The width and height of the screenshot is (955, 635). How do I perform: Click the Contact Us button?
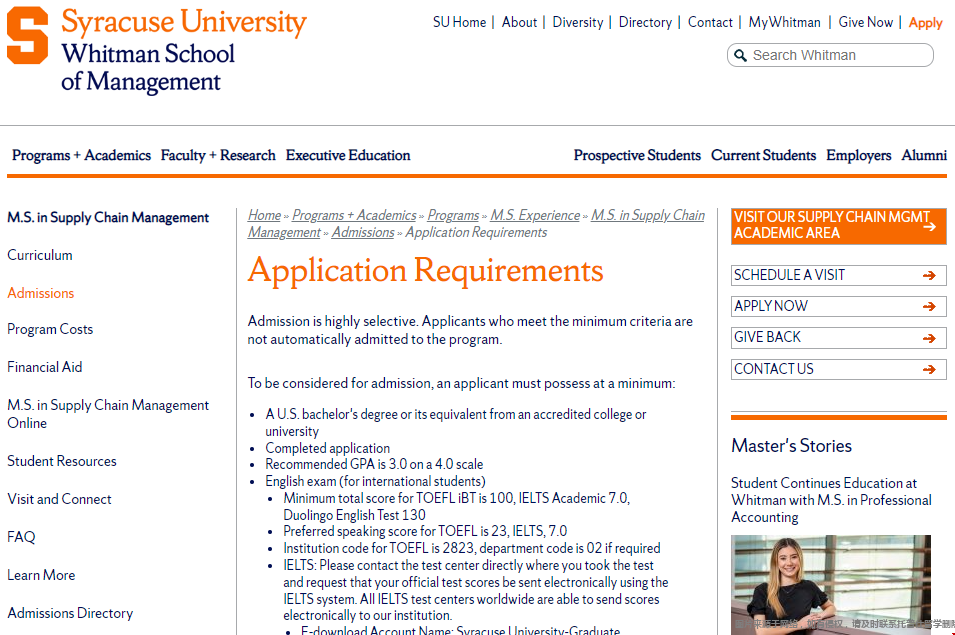(839, 369)
